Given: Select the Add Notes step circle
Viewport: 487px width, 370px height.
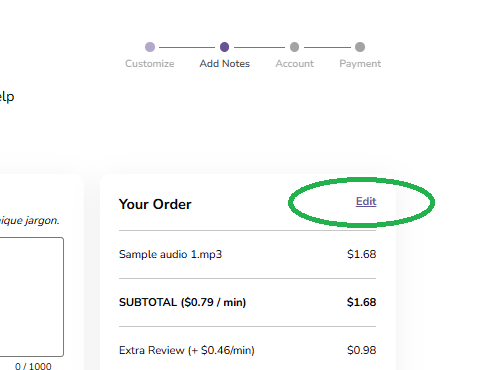Looking at the screenshot, I should pyautogui.click(x=225, y=47).
